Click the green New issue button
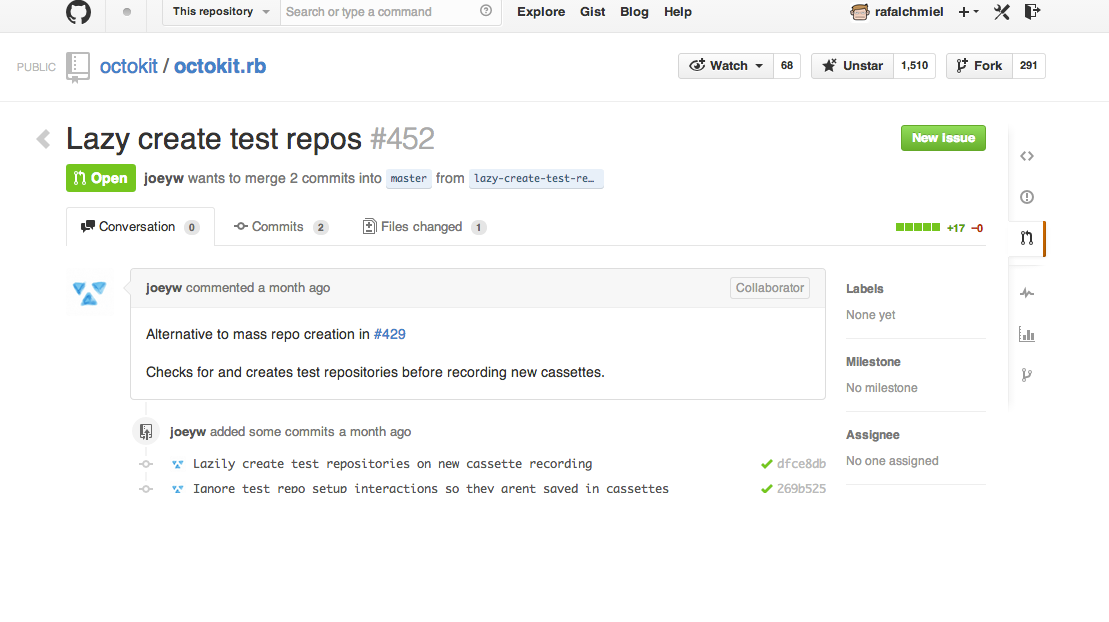The image size is (1109, 622). 943,138
